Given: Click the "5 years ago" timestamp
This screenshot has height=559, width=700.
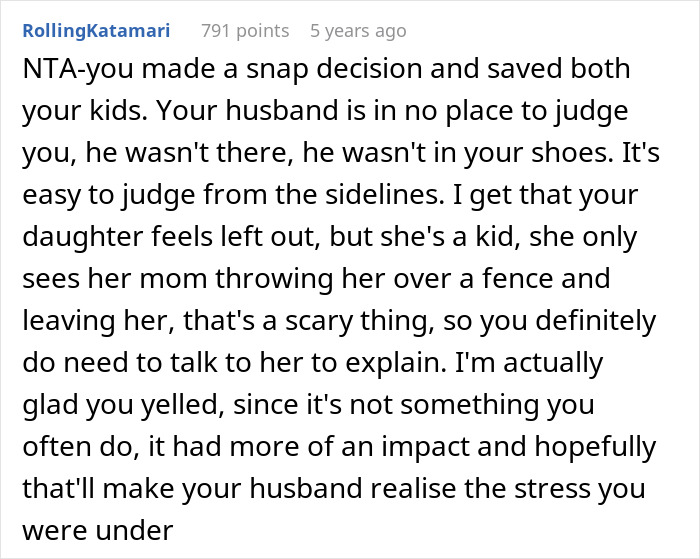Looking at the screenshot, I should [x=358, y=31].
